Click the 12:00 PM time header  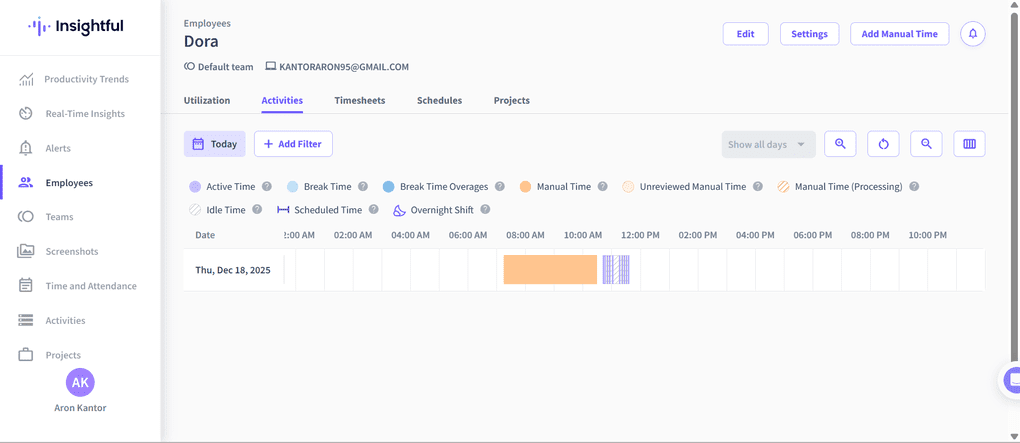pos(641,235)
